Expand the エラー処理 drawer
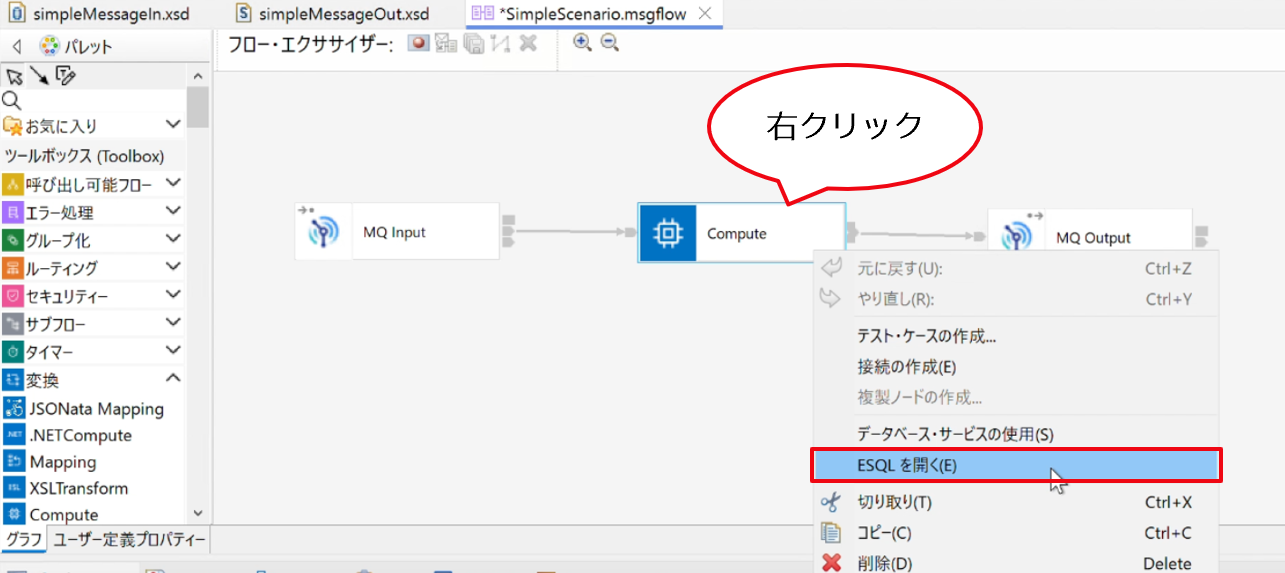The height and width of the screenshot is (573, 1285). coord(173,211)
